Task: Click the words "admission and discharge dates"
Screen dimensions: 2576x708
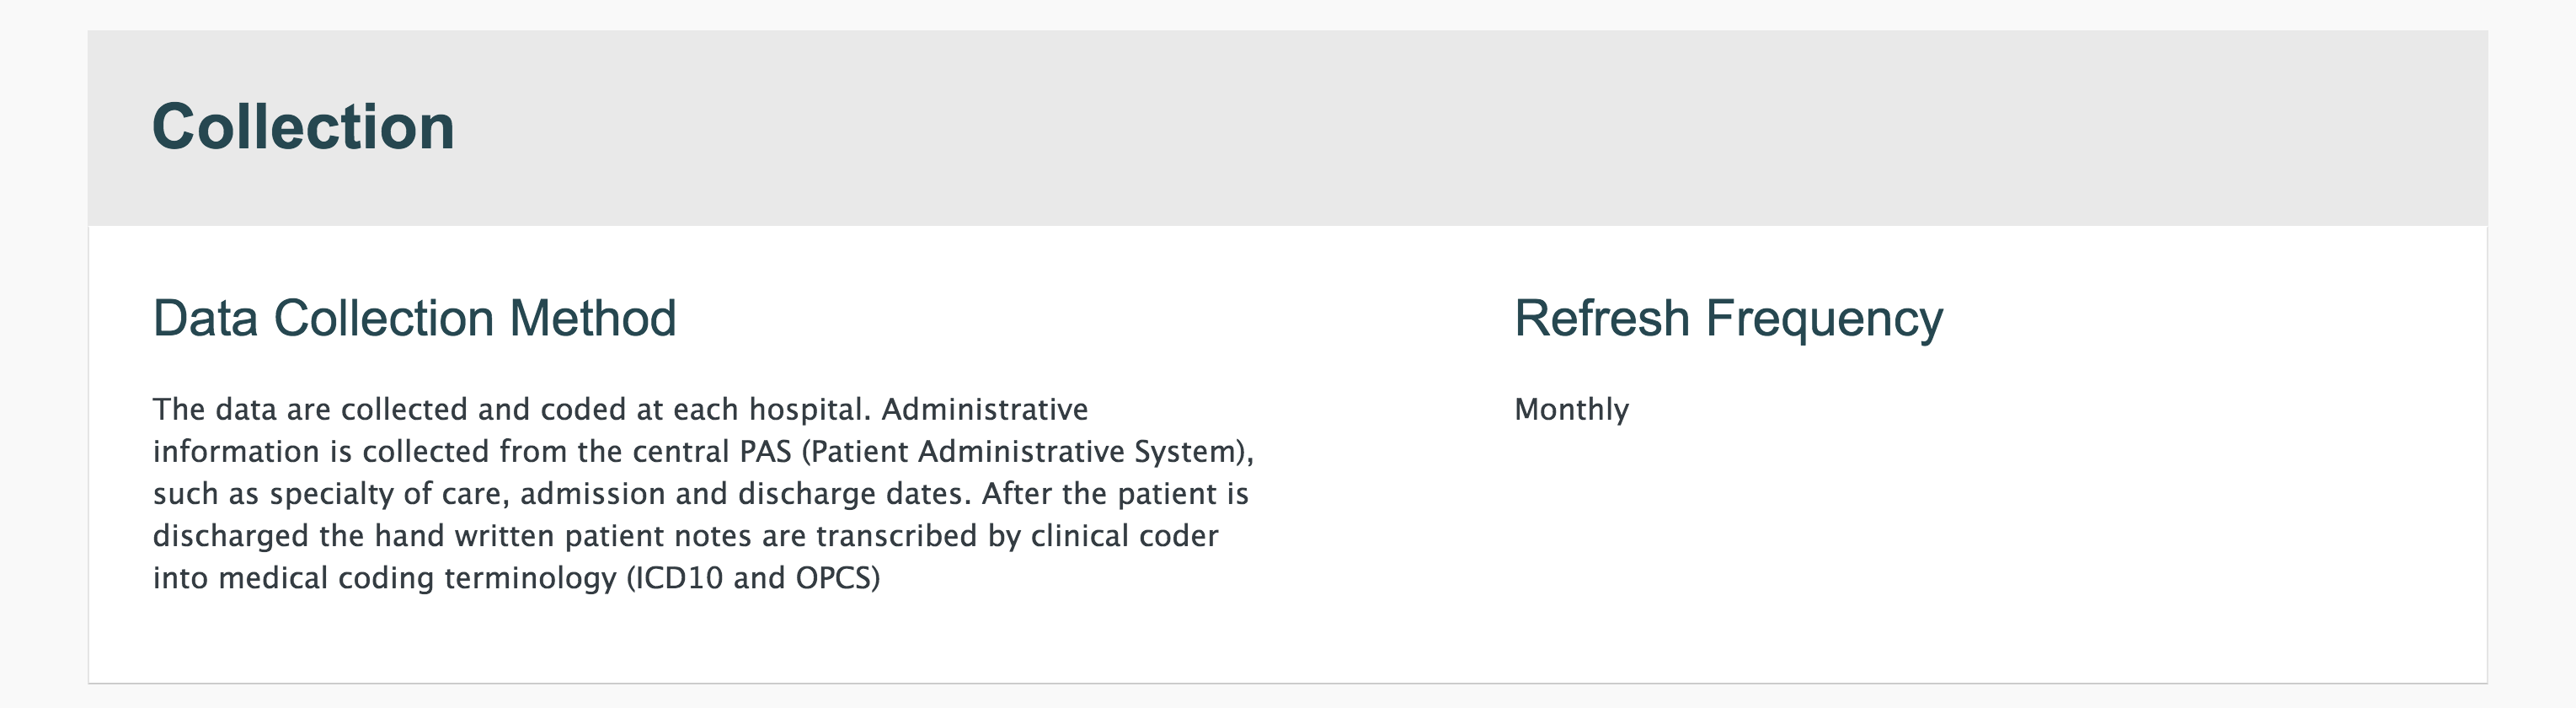Action: pos(745,494)
